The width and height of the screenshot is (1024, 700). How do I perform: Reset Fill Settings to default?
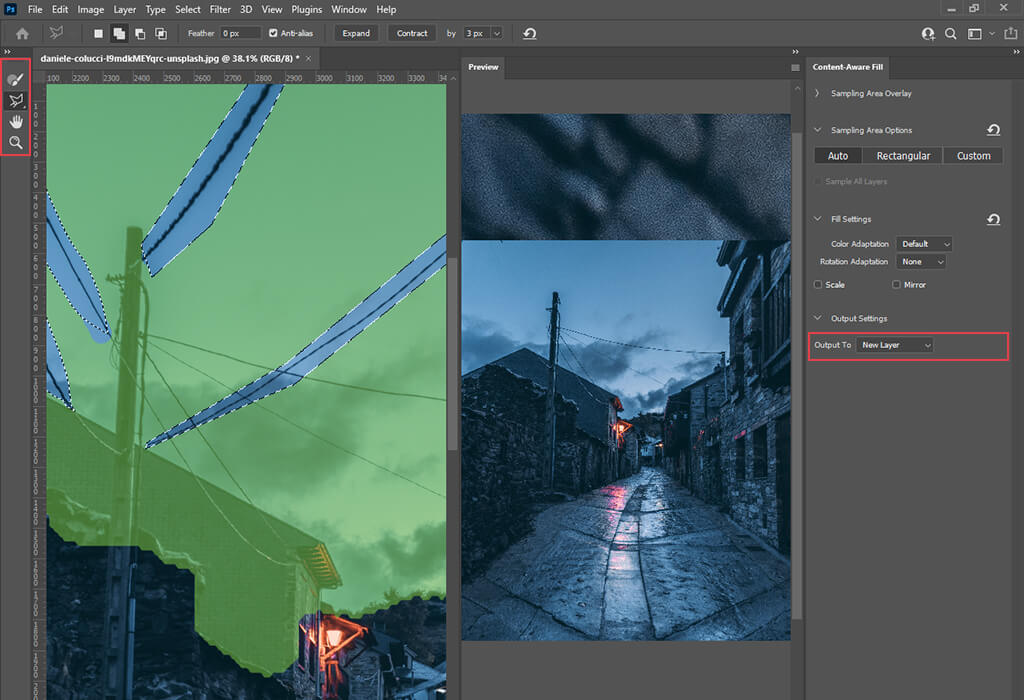pyautogui.click(x=993, y=219)
